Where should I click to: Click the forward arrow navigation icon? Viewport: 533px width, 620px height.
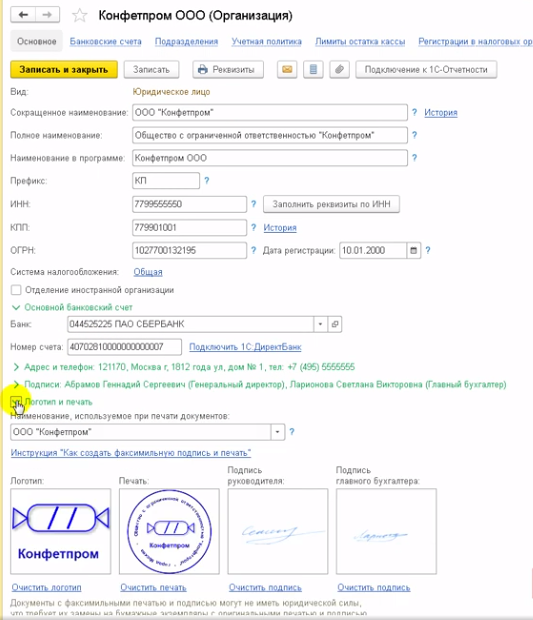pyautogui.click(x=47, y=15)
